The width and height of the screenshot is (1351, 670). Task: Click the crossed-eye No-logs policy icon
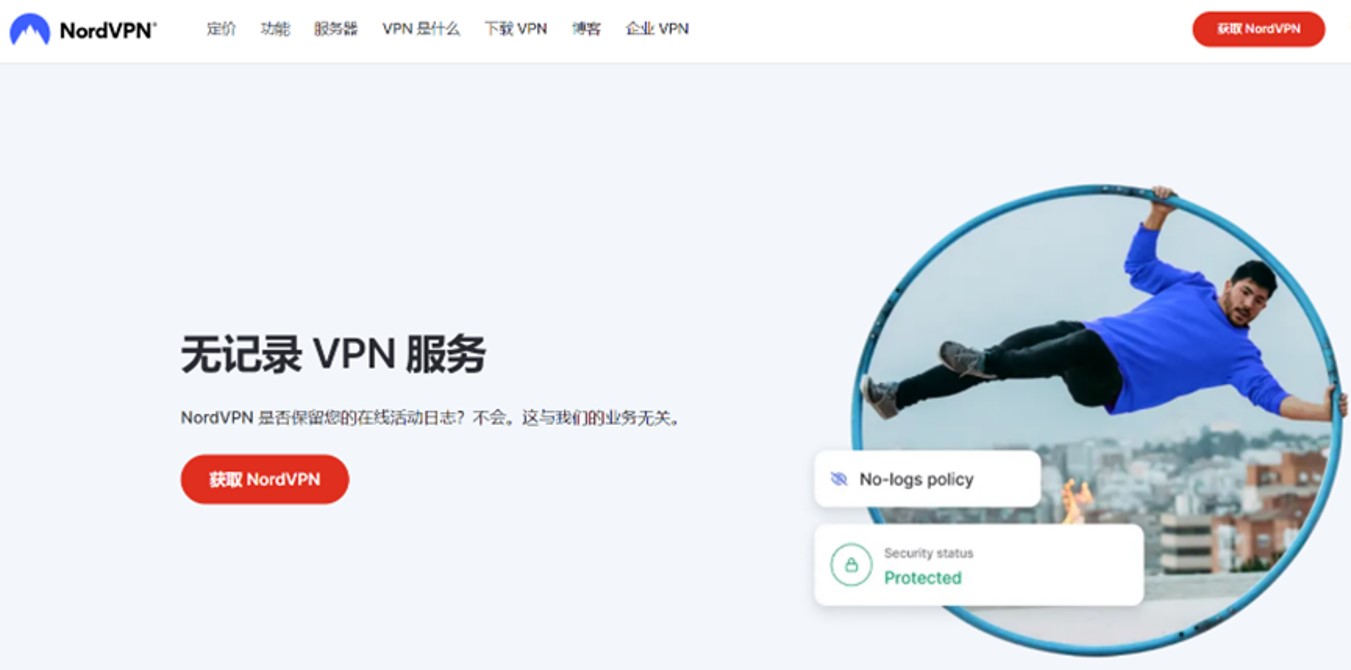839,479
